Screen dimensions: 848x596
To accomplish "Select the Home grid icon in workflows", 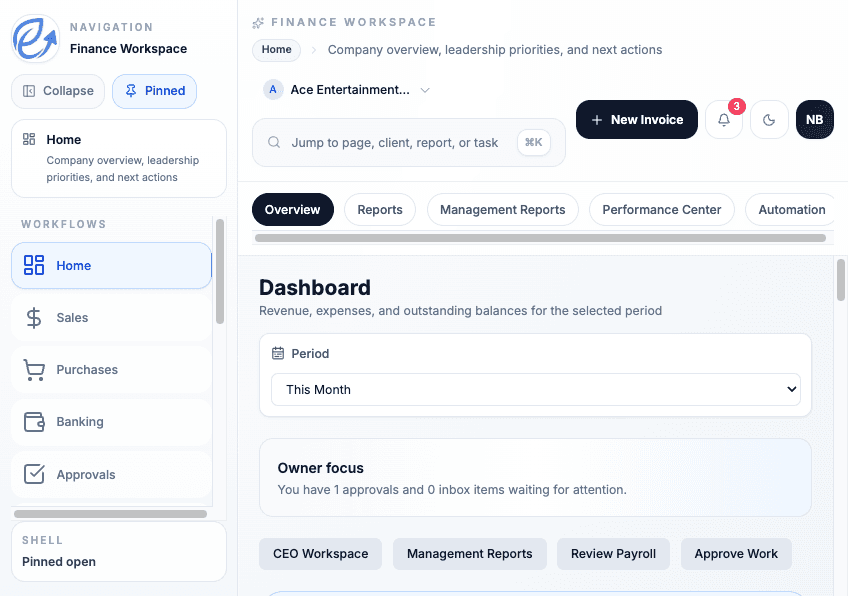I will click(33, 265).
